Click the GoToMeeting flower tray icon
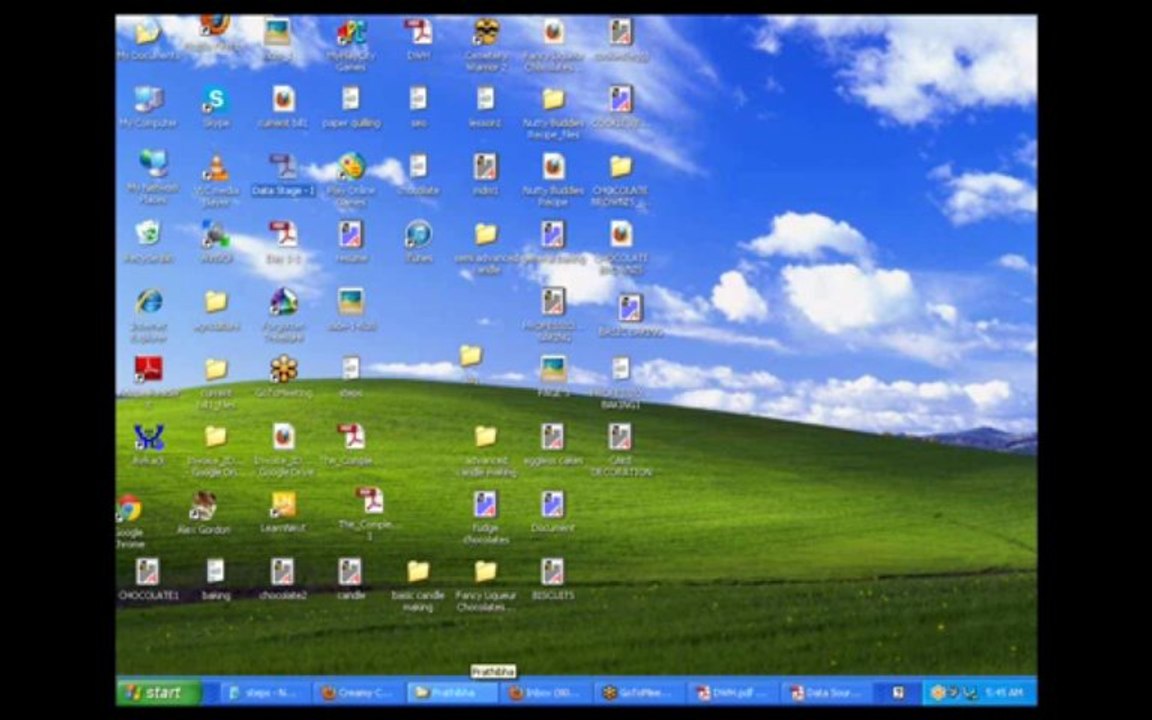Viewport: 1152px width, 720px height. pyautogui.click(x=937, y=693)
